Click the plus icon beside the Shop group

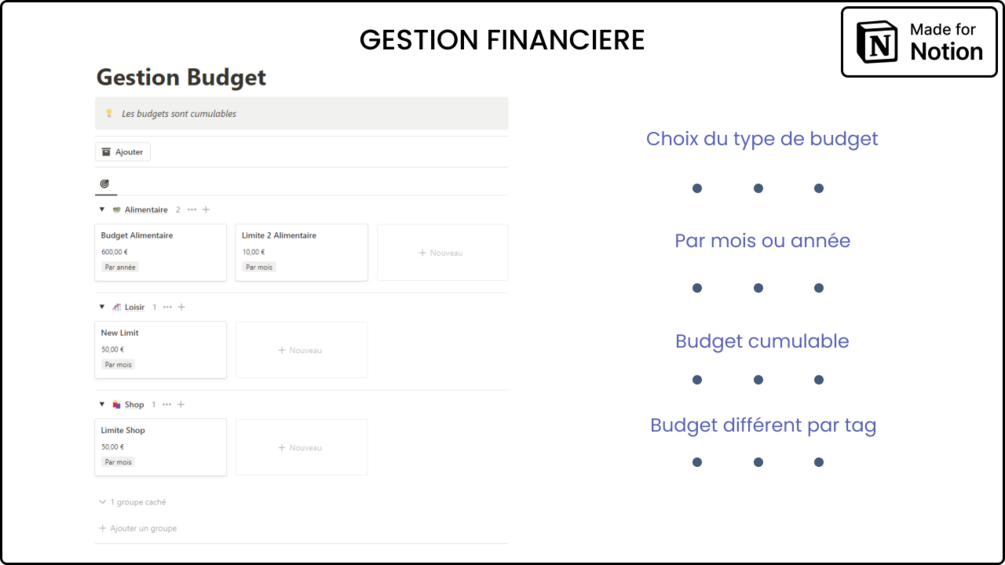[x=181, y=405]
